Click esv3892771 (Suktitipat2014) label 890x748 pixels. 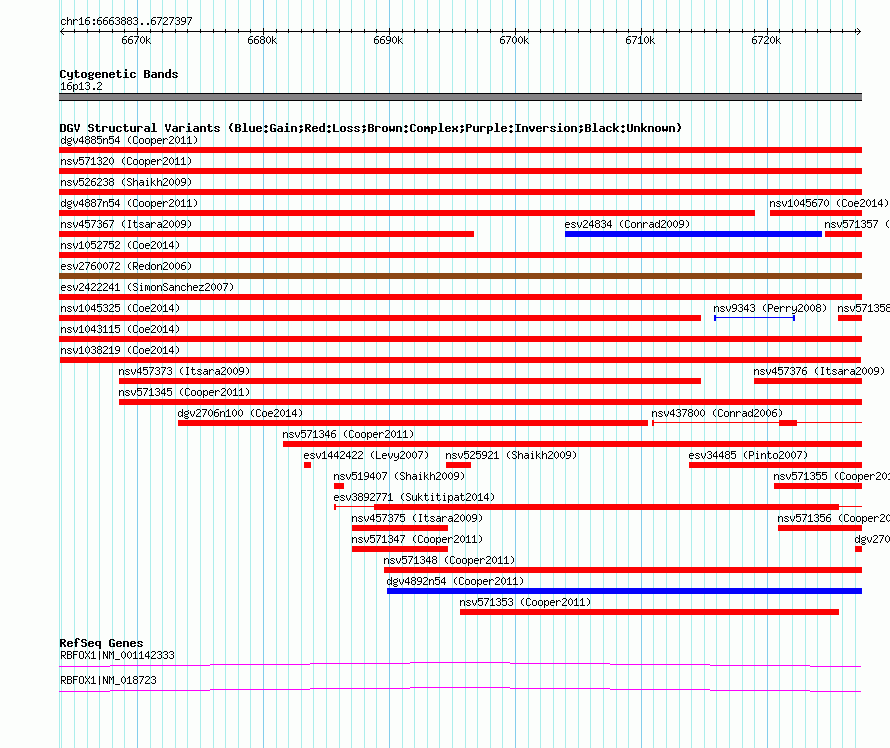coord(414,497)
